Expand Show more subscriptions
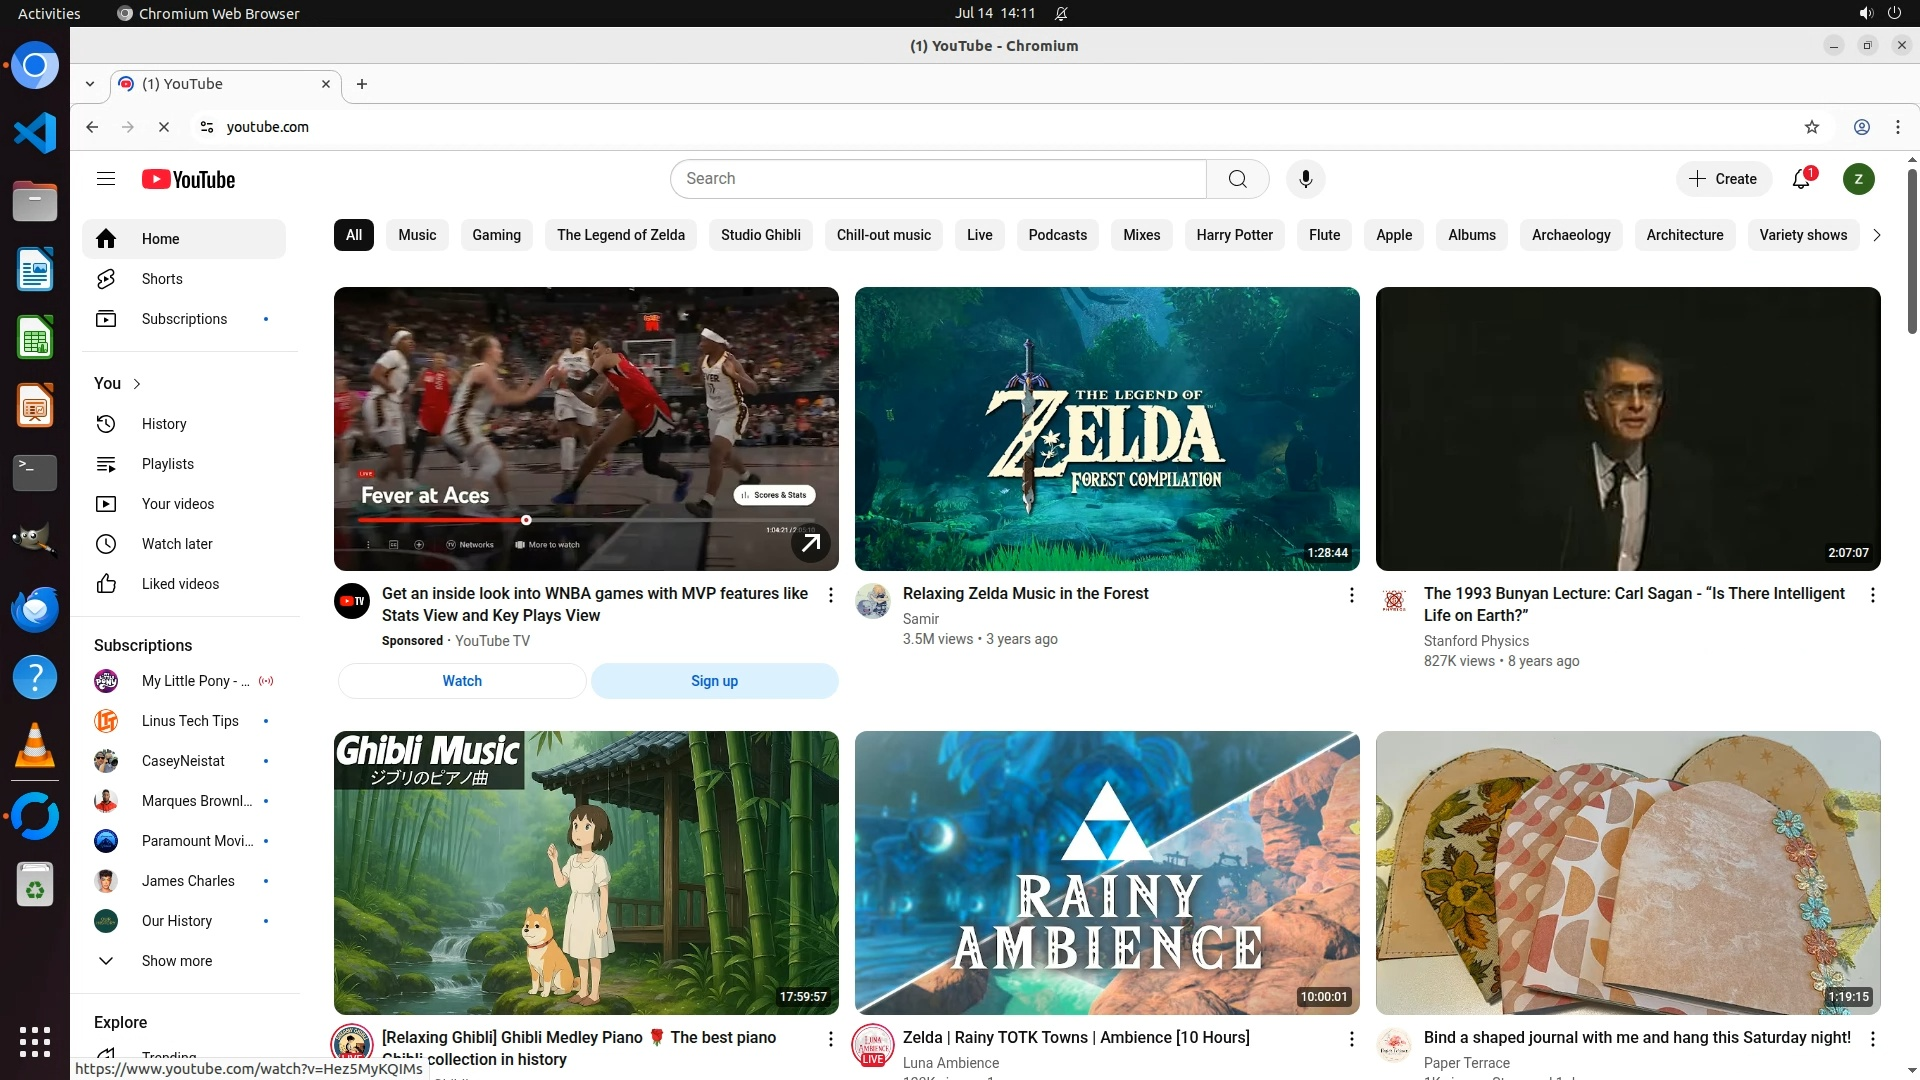This screenshot has height=1080, width=1920. (x=176, y=961)
